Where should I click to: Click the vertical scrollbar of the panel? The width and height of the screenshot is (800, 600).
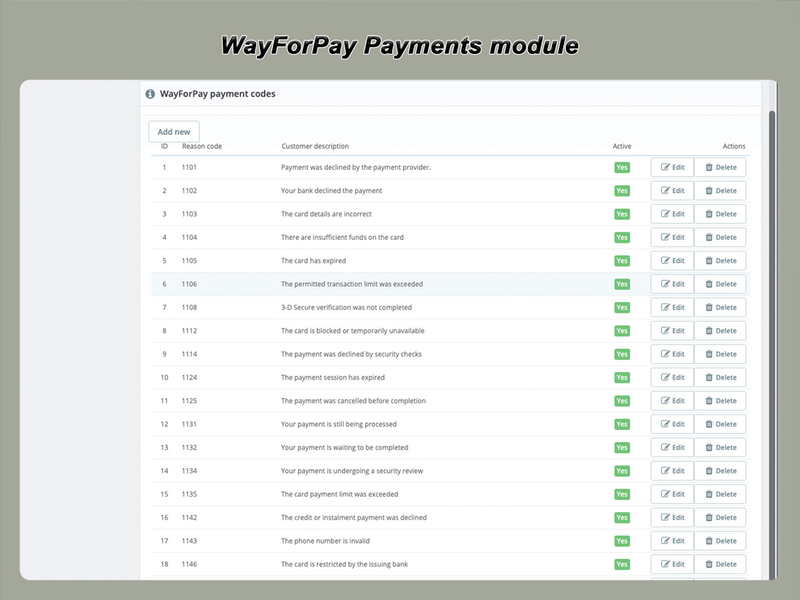point(772,344)
